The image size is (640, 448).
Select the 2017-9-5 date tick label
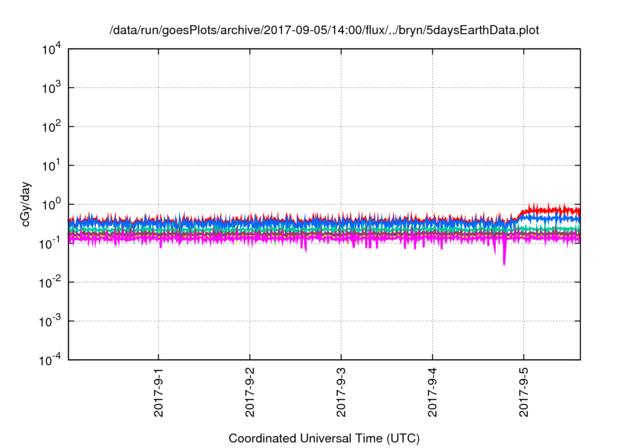coord(524,392)
